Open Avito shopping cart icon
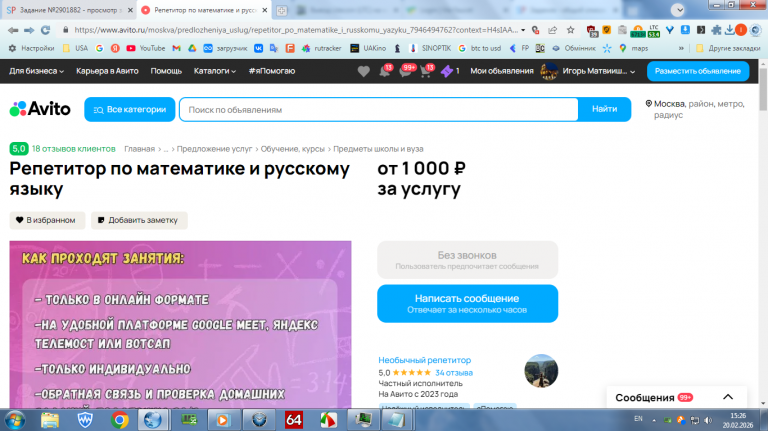The height and width of the screenshot is (431, 768). pos(426,72)
